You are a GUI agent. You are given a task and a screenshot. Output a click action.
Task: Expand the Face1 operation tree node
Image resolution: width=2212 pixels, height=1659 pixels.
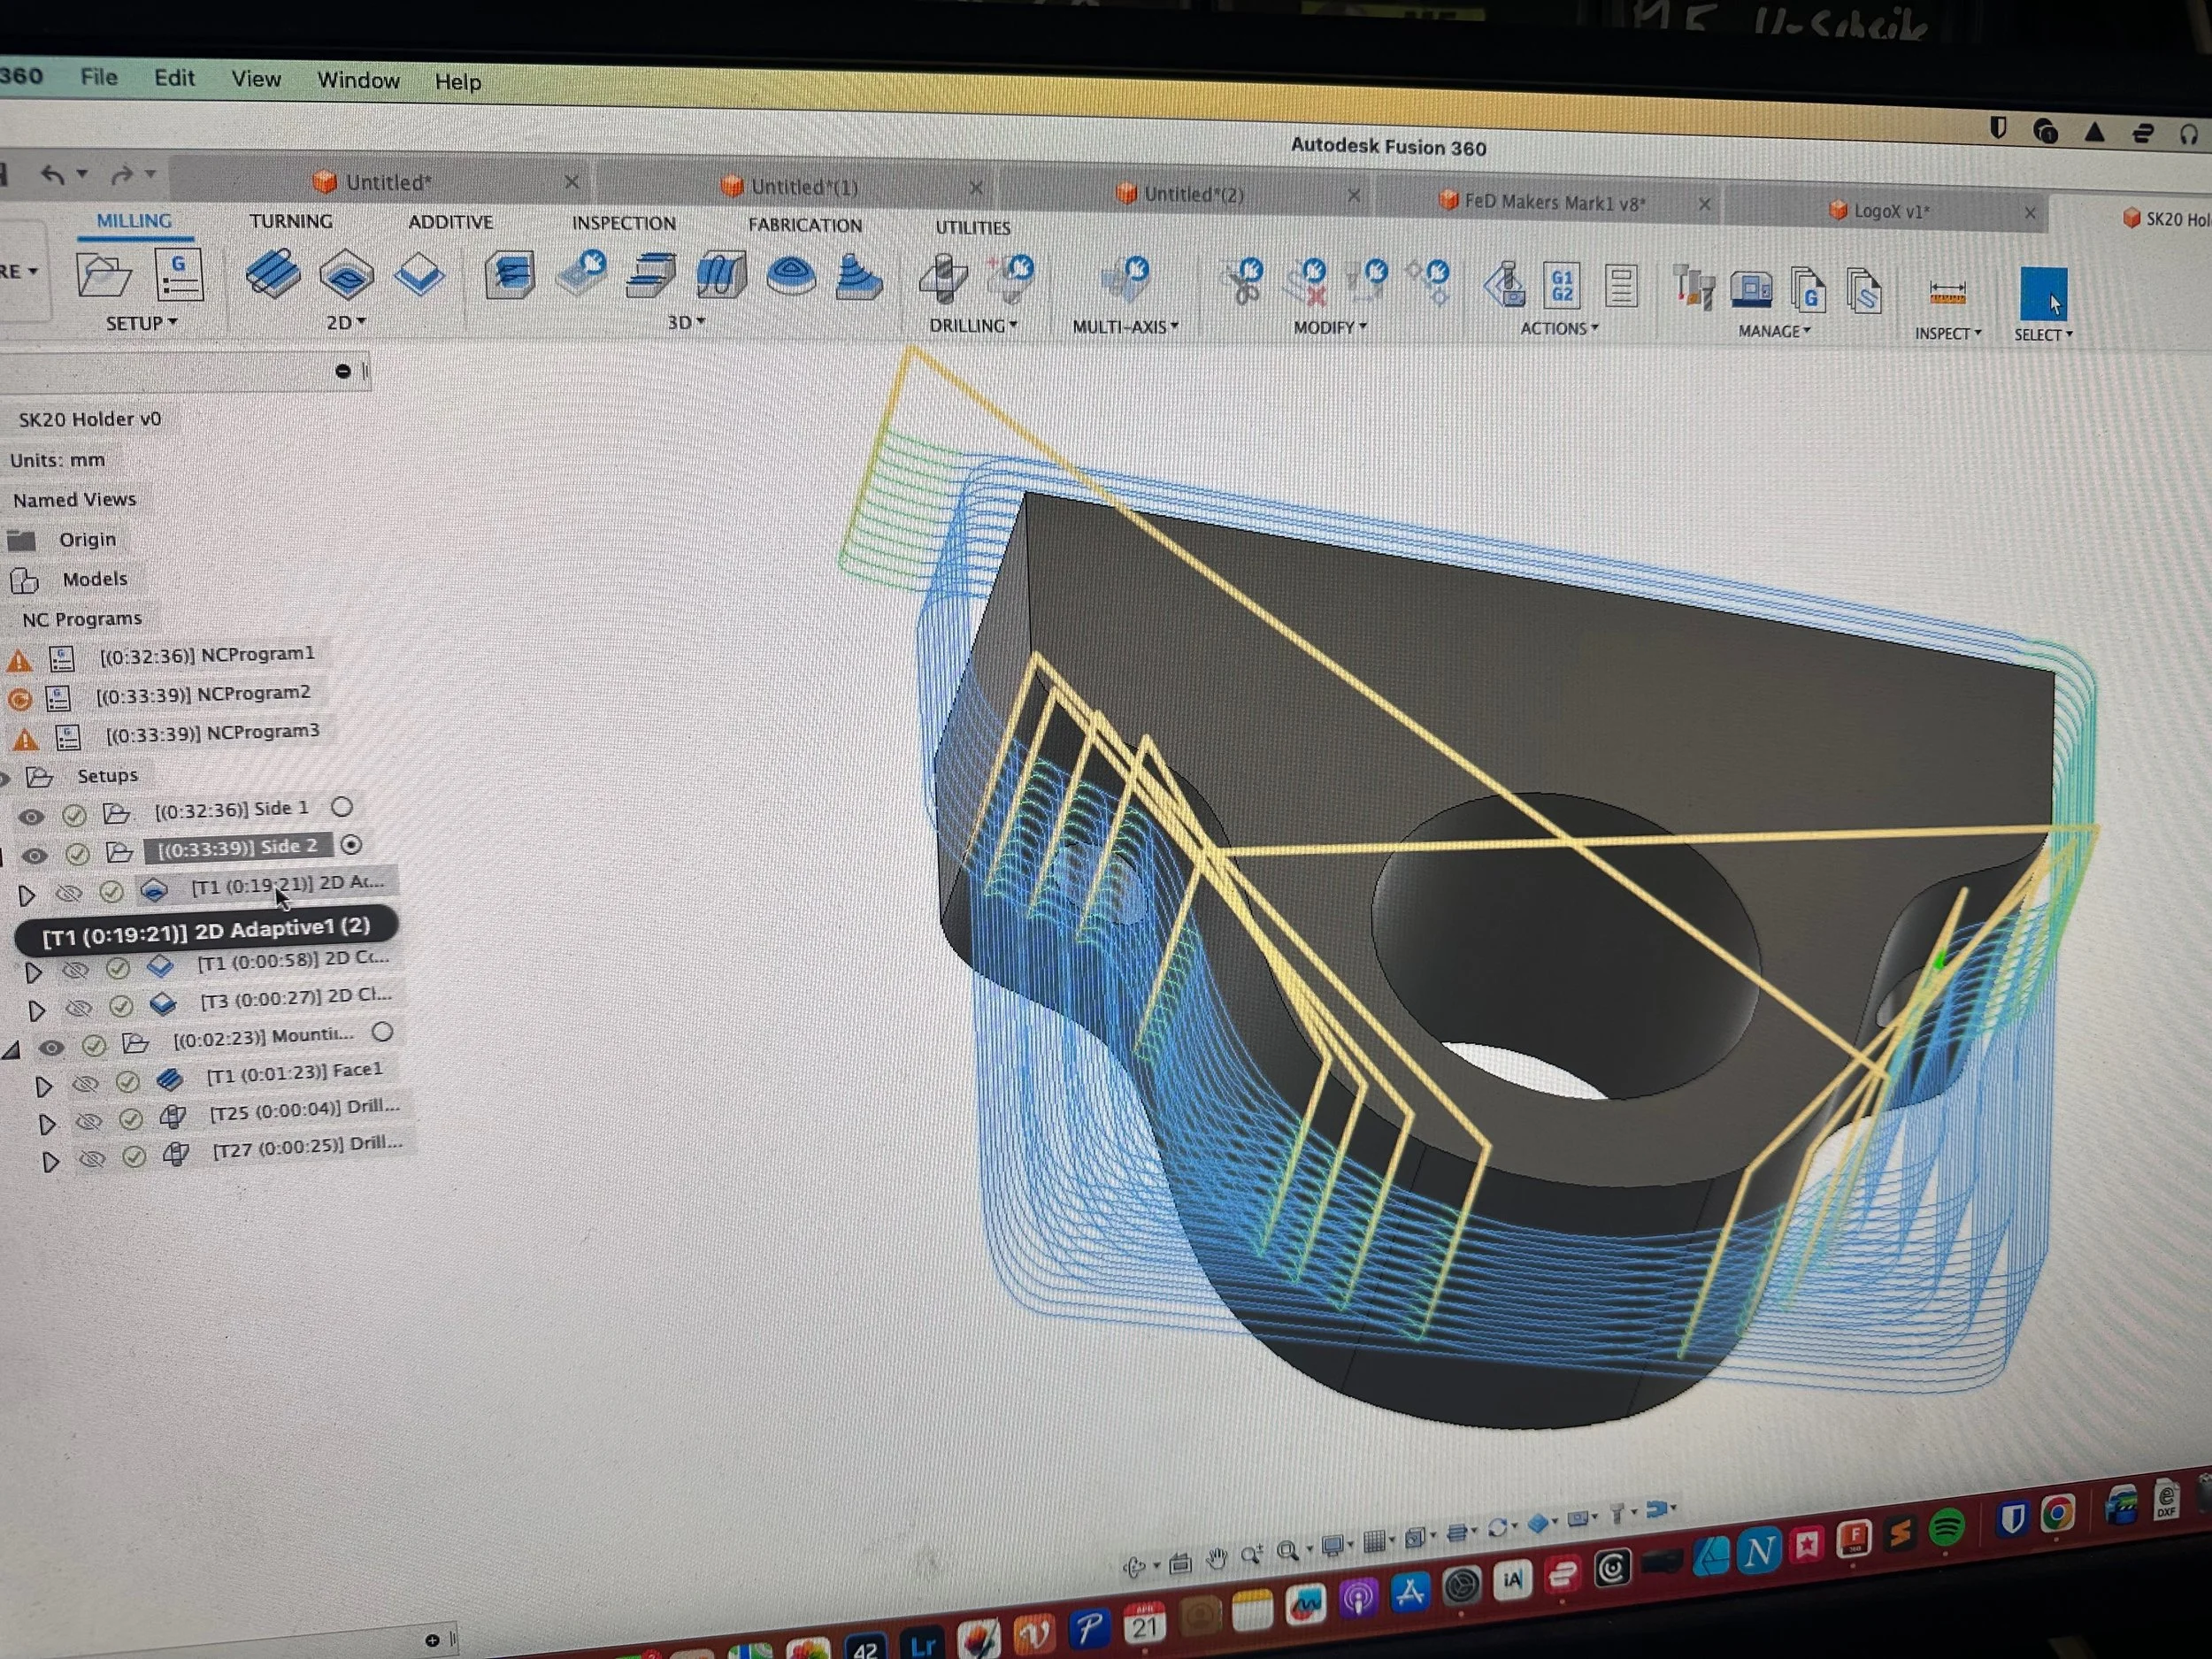click(43, 1086)
